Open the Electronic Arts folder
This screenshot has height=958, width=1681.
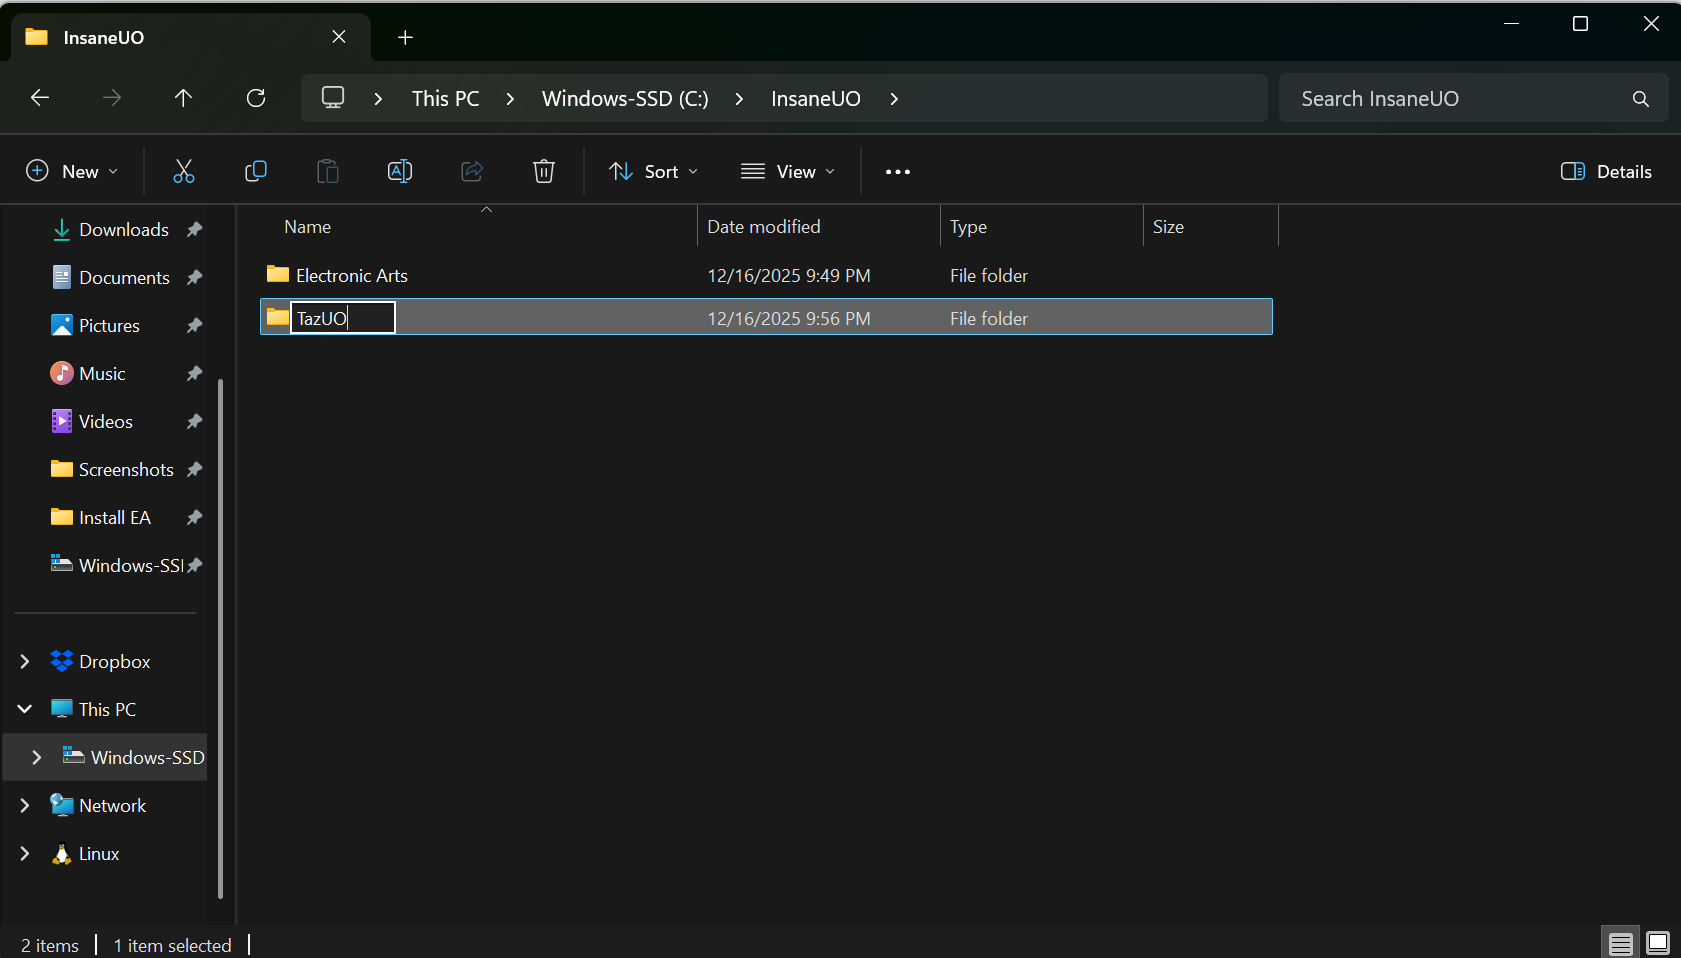tap(351, 275)
